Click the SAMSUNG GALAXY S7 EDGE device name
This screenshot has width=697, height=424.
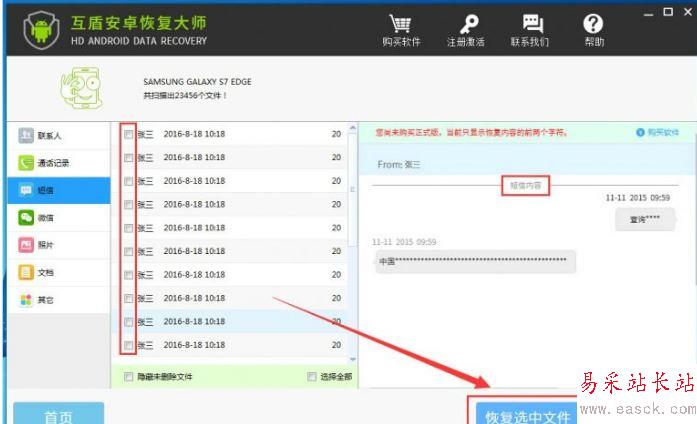[x=197, y=82]
